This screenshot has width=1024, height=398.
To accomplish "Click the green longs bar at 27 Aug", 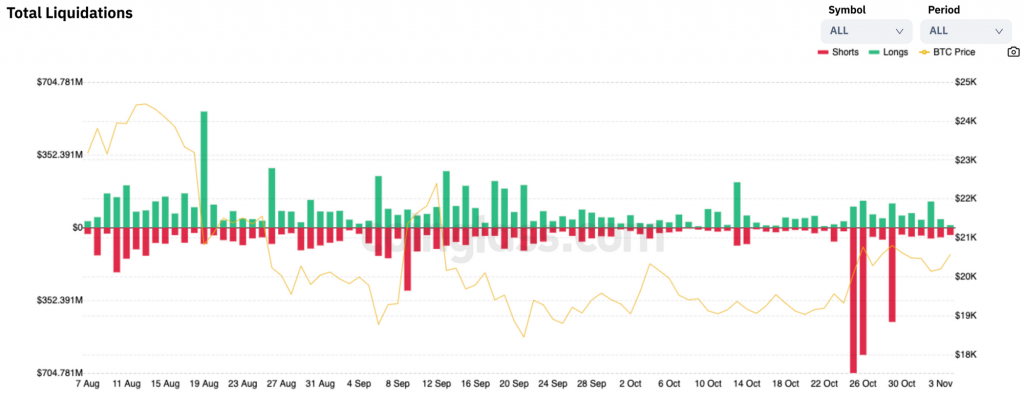I will 272,197.
